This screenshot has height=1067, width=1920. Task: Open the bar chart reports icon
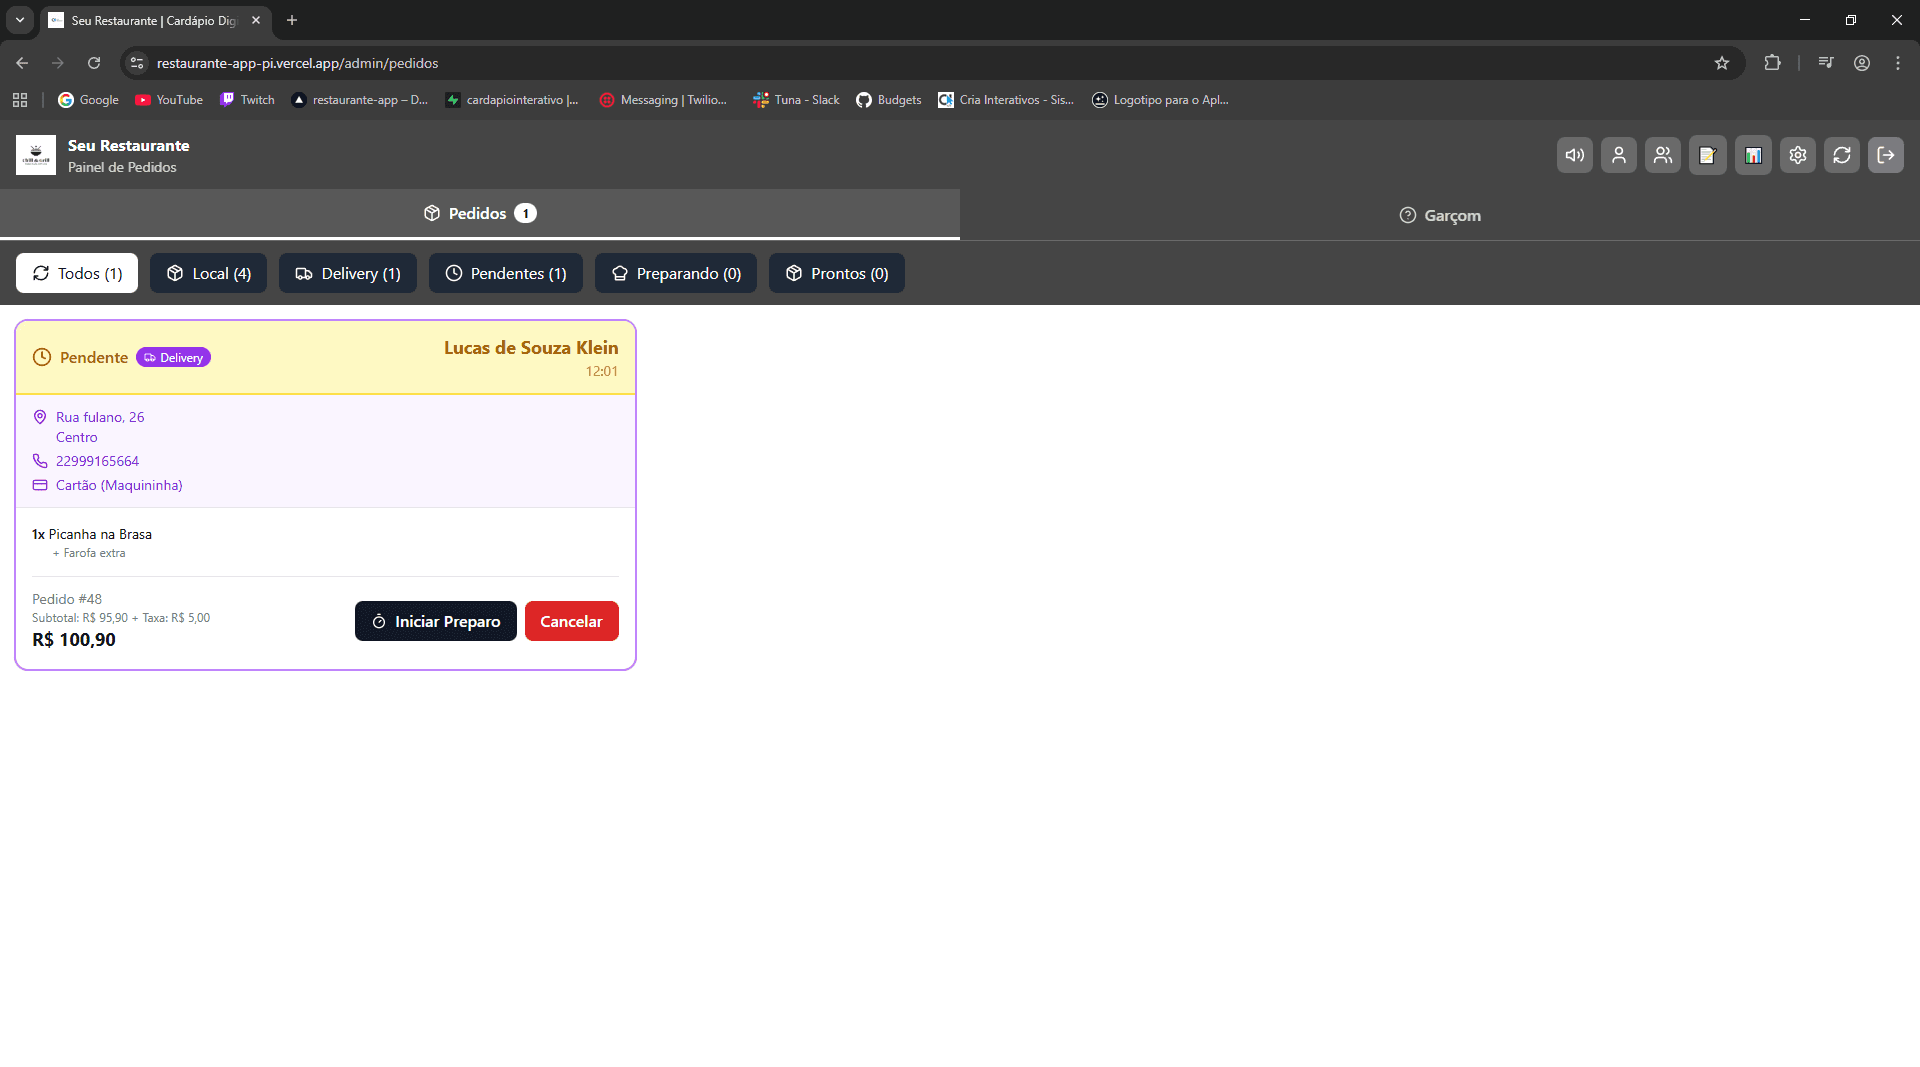click(x=1752, y=155)
